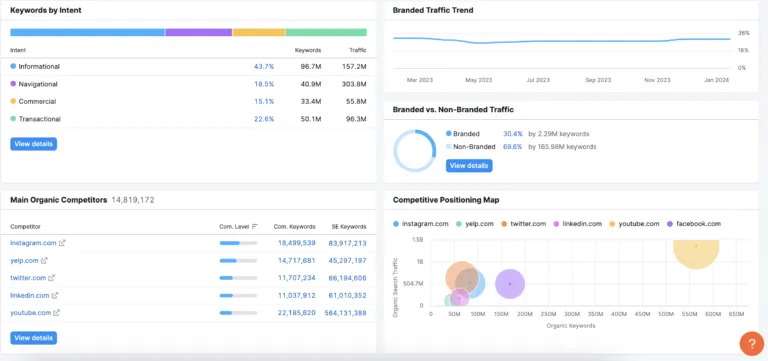This screenshot has height=361, width=768.
Task: Open twitter.com common keywords 11,707,234
Action: click(297, 278)
